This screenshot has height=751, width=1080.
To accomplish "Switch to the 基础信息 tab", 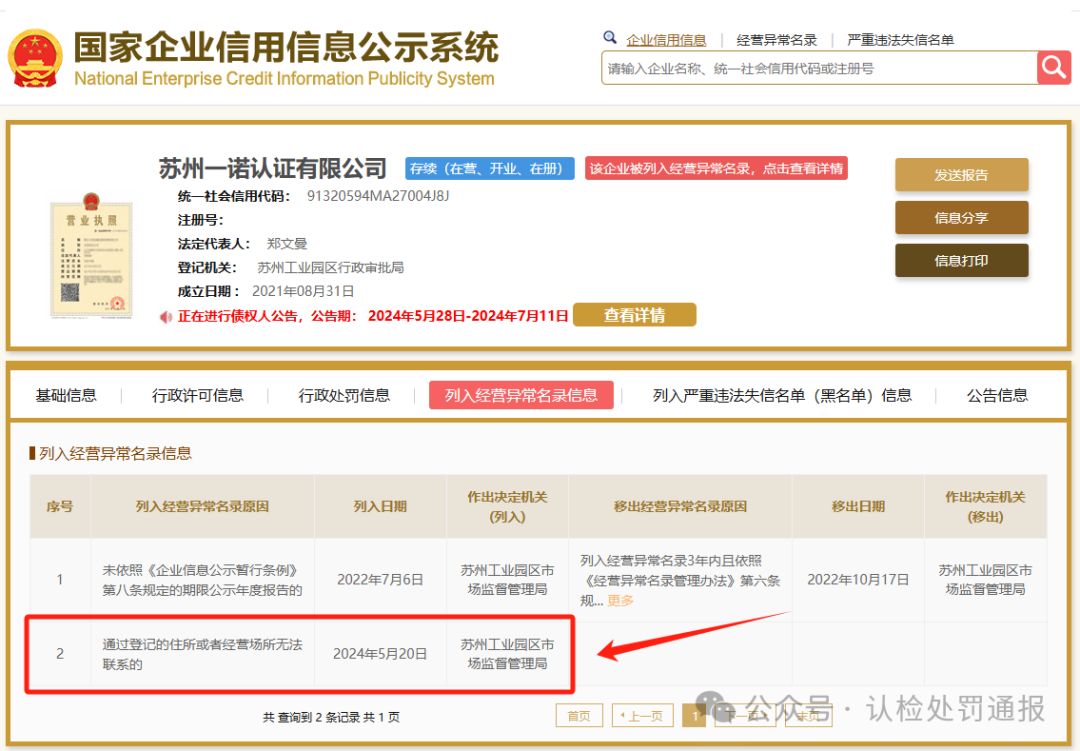I will pos(66,395).
